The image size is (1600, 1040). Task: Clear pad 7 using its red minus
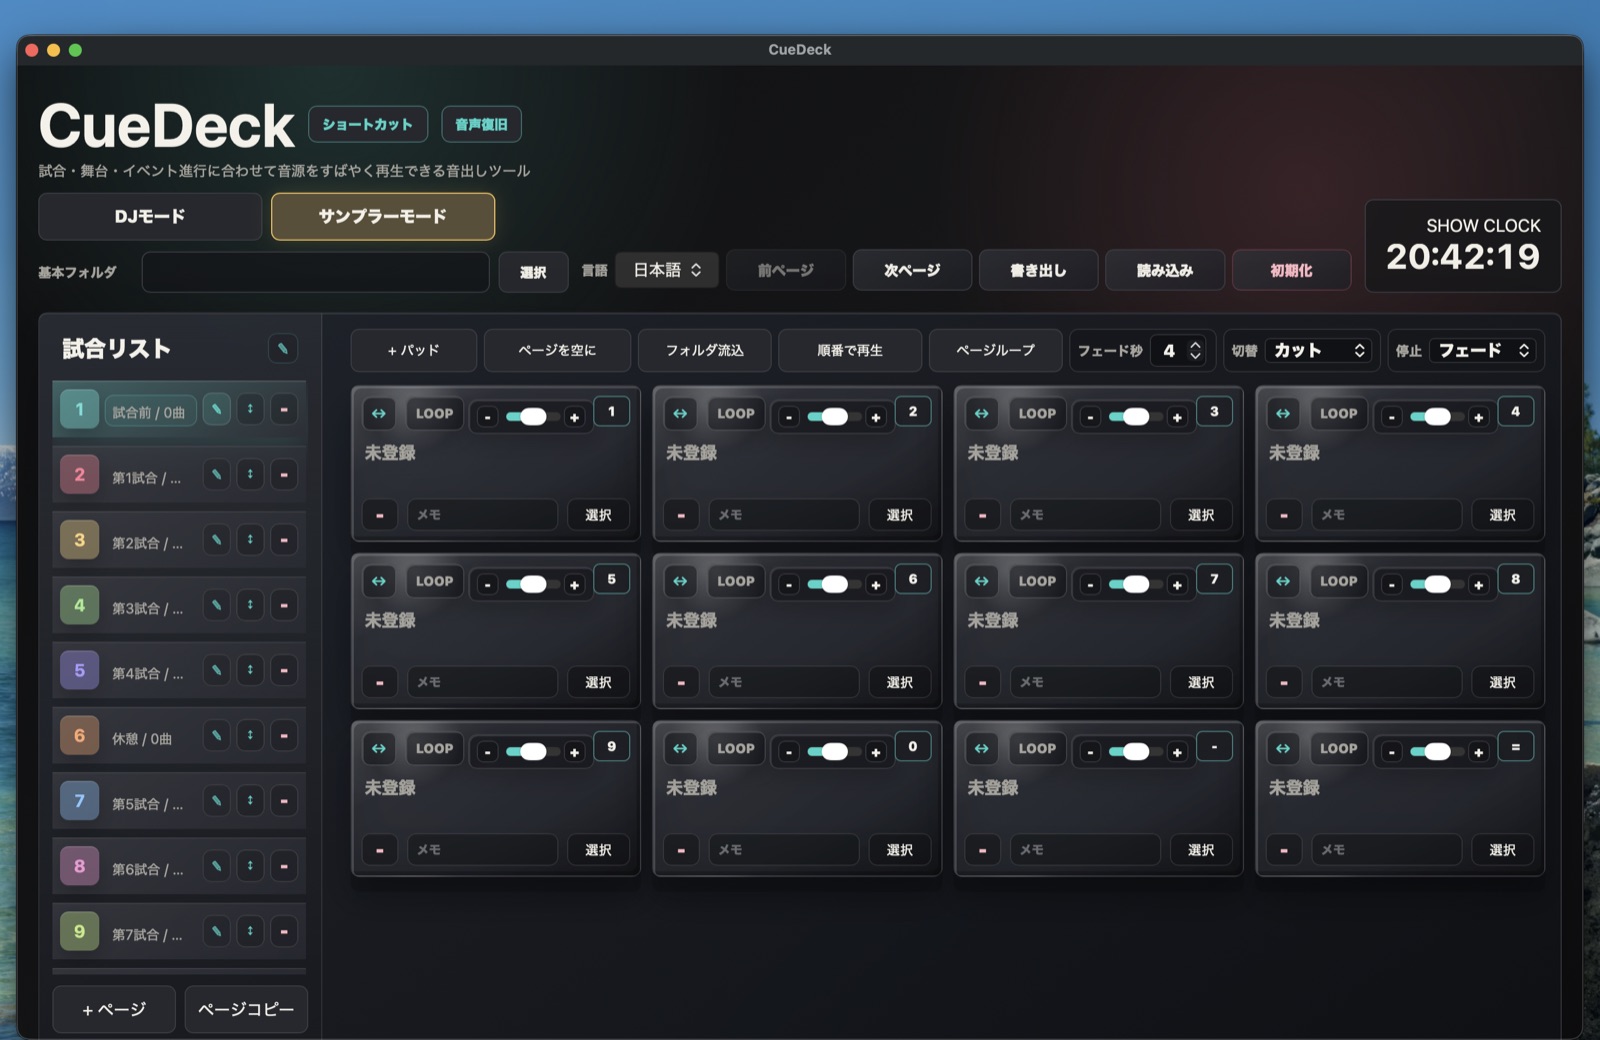coord(983,682)
